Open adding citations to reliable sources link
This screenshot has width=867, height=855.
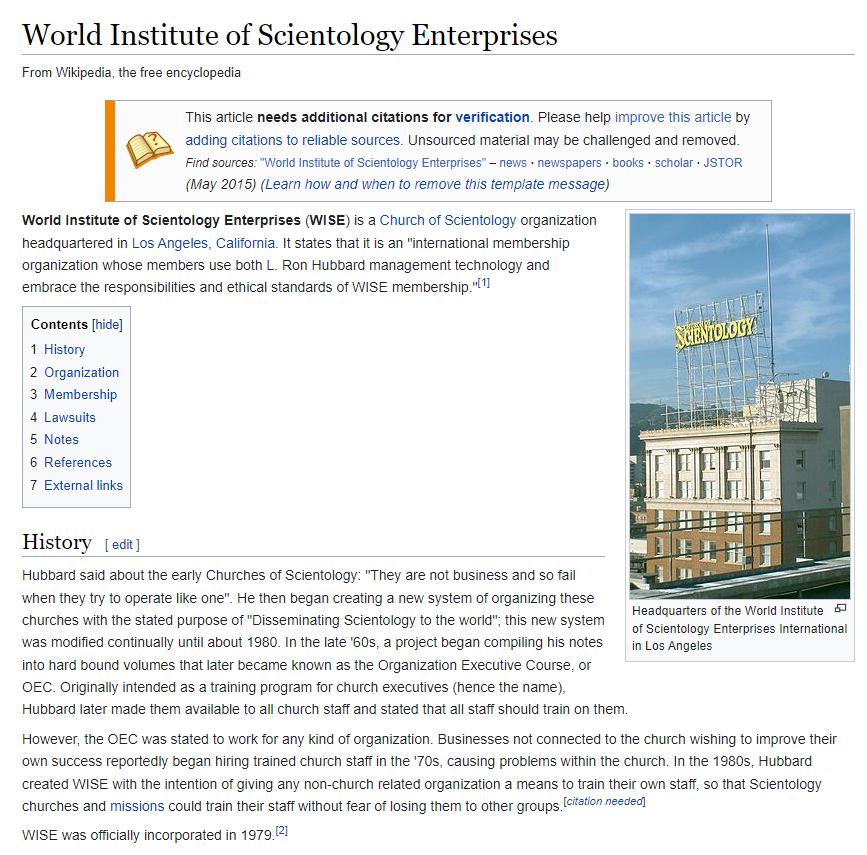[293, 140]
